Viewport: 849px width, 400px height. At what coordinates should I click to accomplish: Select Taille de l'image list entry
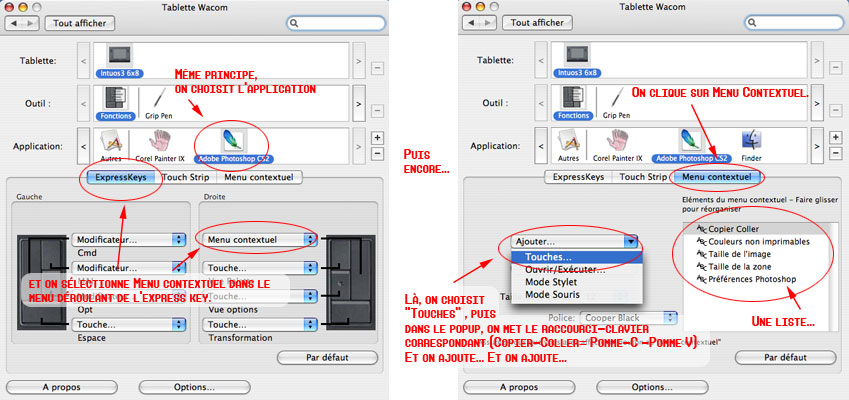click(755, 254)
